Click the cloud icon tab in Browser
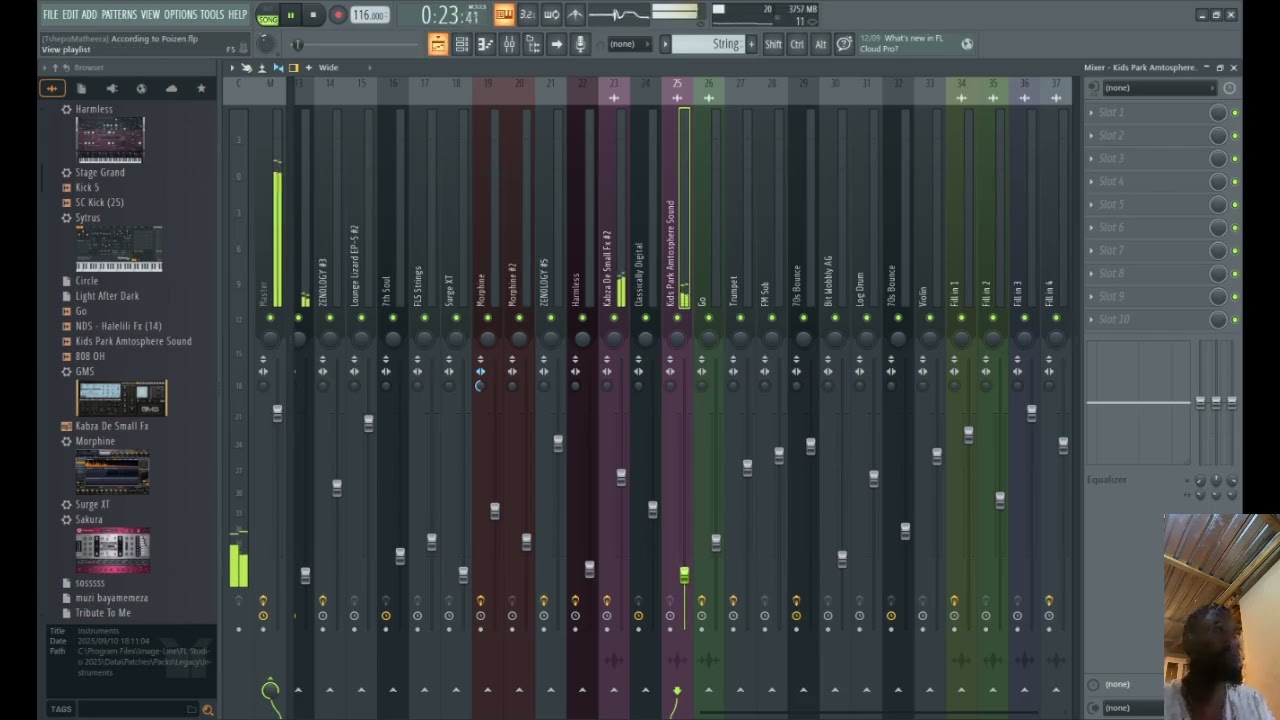This screenshot has height=720, width=1280. [x=171, y=89]
